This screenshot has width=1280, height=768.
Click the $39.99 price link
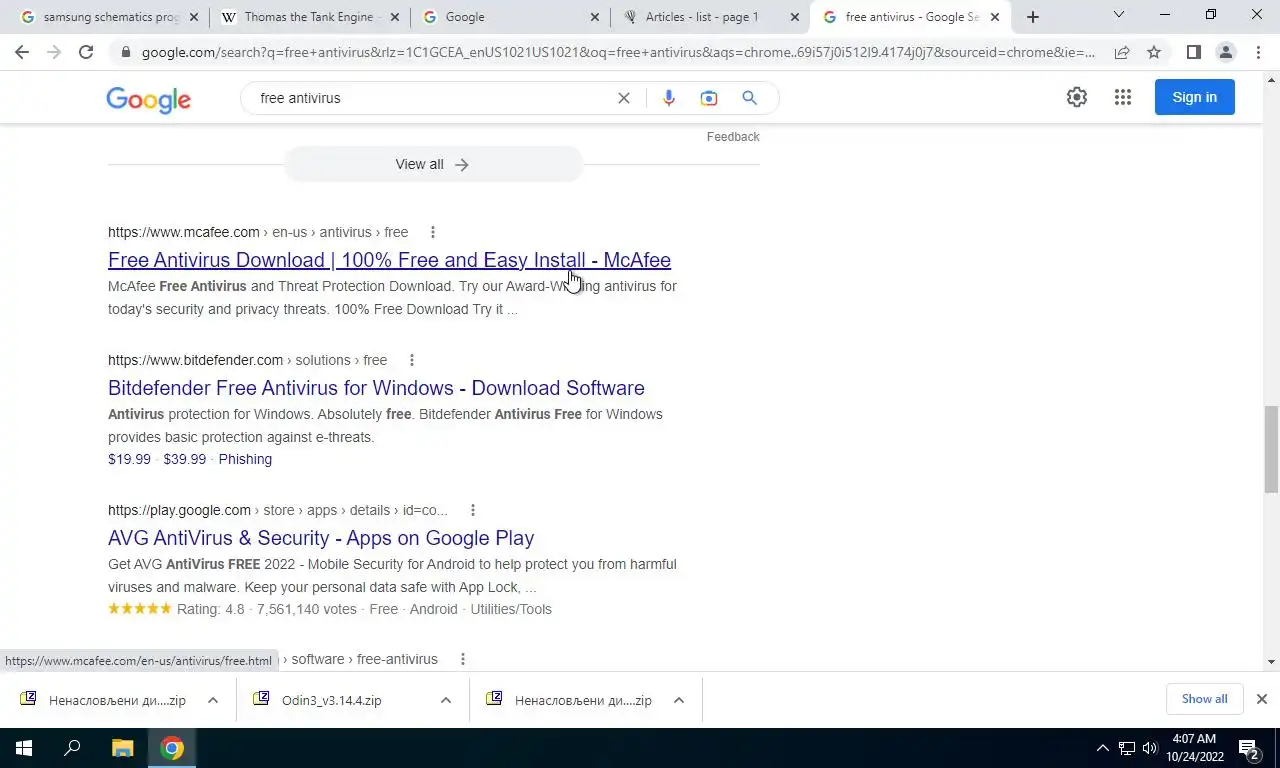tap(184, 459)
